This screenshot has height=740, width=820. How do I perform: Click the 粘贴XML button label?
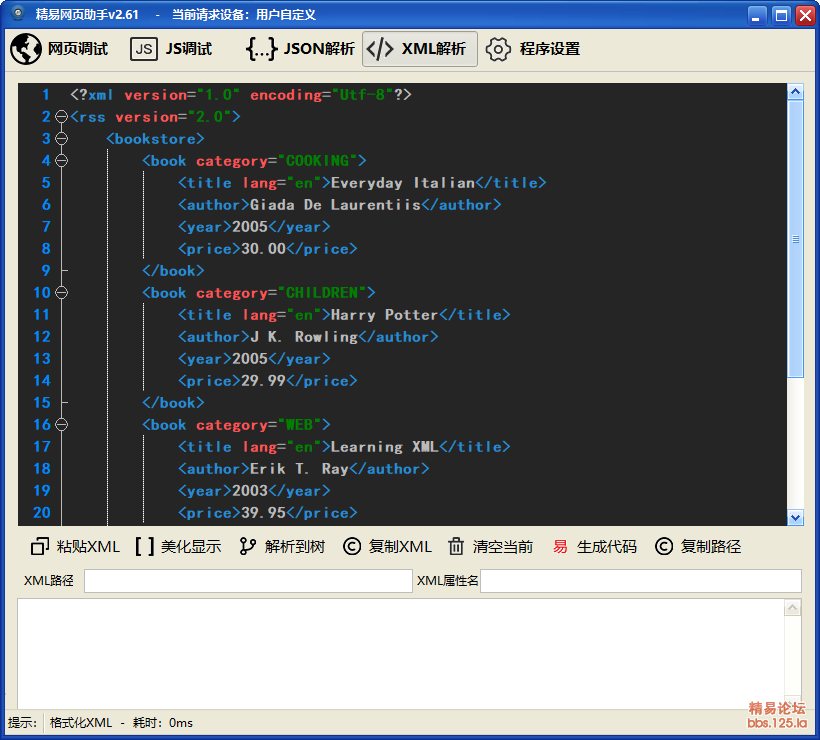click(88, 547)
